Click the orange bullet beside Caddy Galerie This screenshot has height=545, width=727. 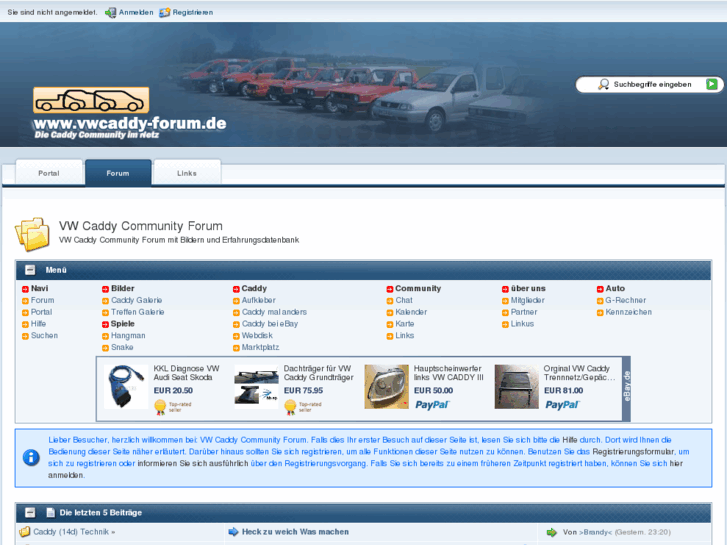pyautogui.click(x=105, y=301)
